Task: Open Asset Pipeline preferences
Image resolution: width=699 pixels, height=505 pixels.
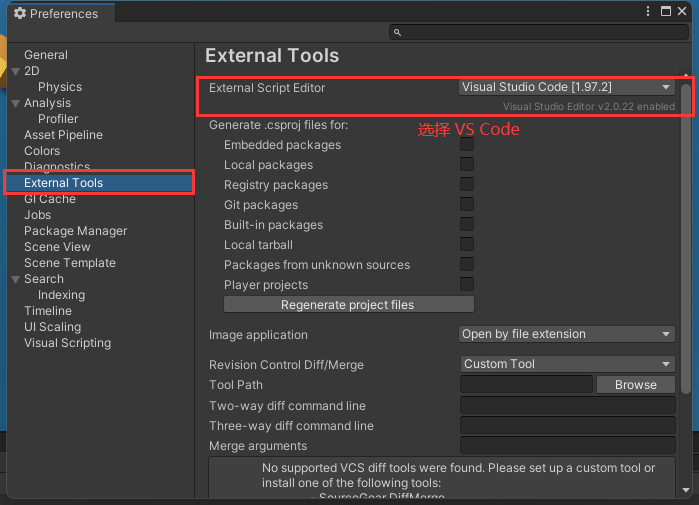Action: pos(63,135)
